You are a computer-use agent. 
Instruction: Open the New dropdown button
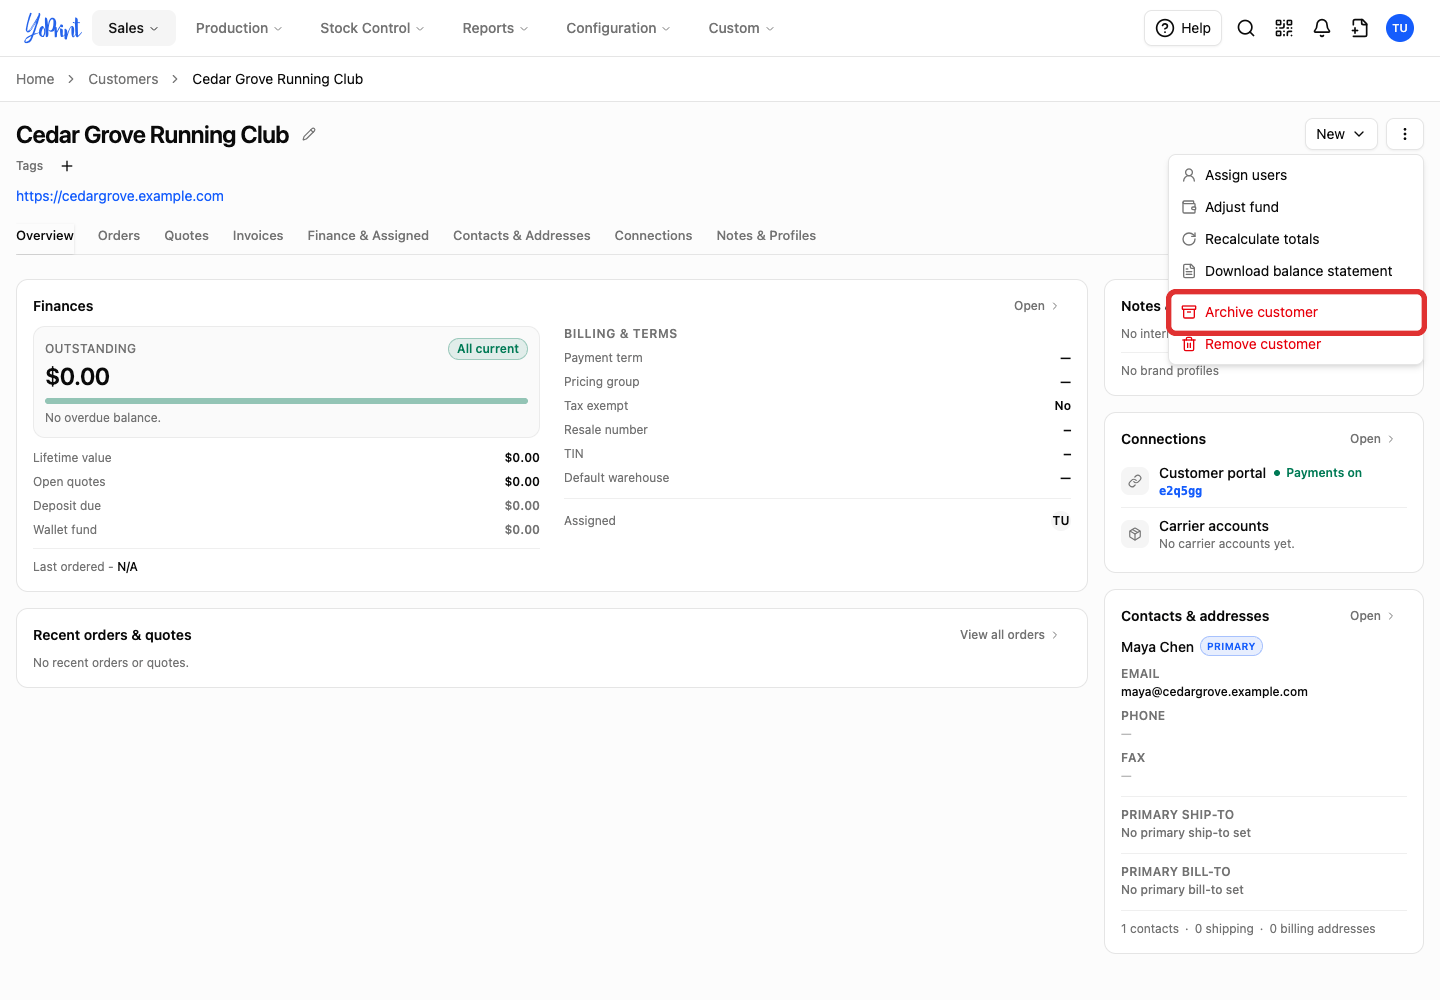point(1341,134)
